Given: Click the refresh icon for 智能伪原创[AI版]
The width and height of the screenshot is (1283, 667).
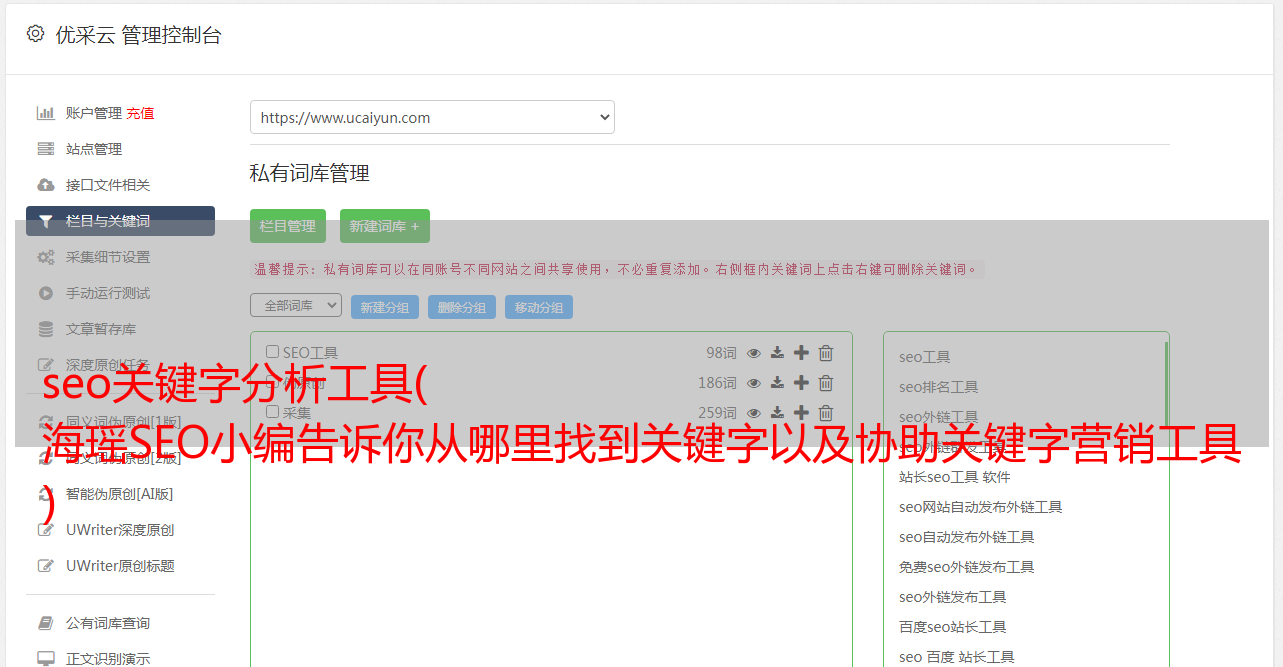Looking at the screenshot, I should click(x=46, y=494).
